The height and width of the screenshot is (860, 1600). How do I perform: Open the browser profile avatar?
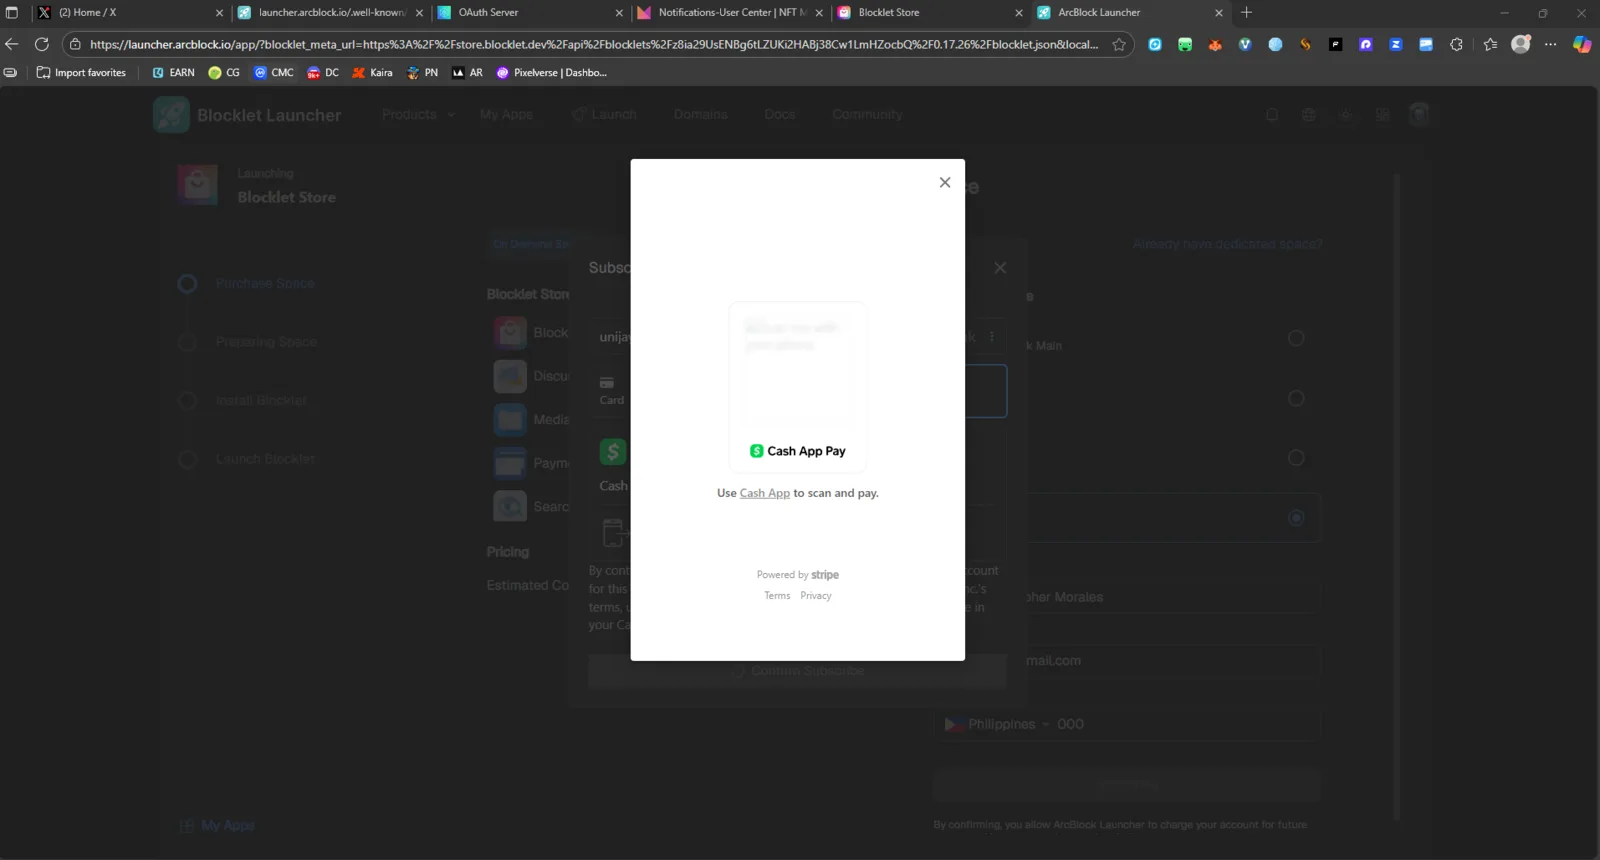[x=1521, y=44]
